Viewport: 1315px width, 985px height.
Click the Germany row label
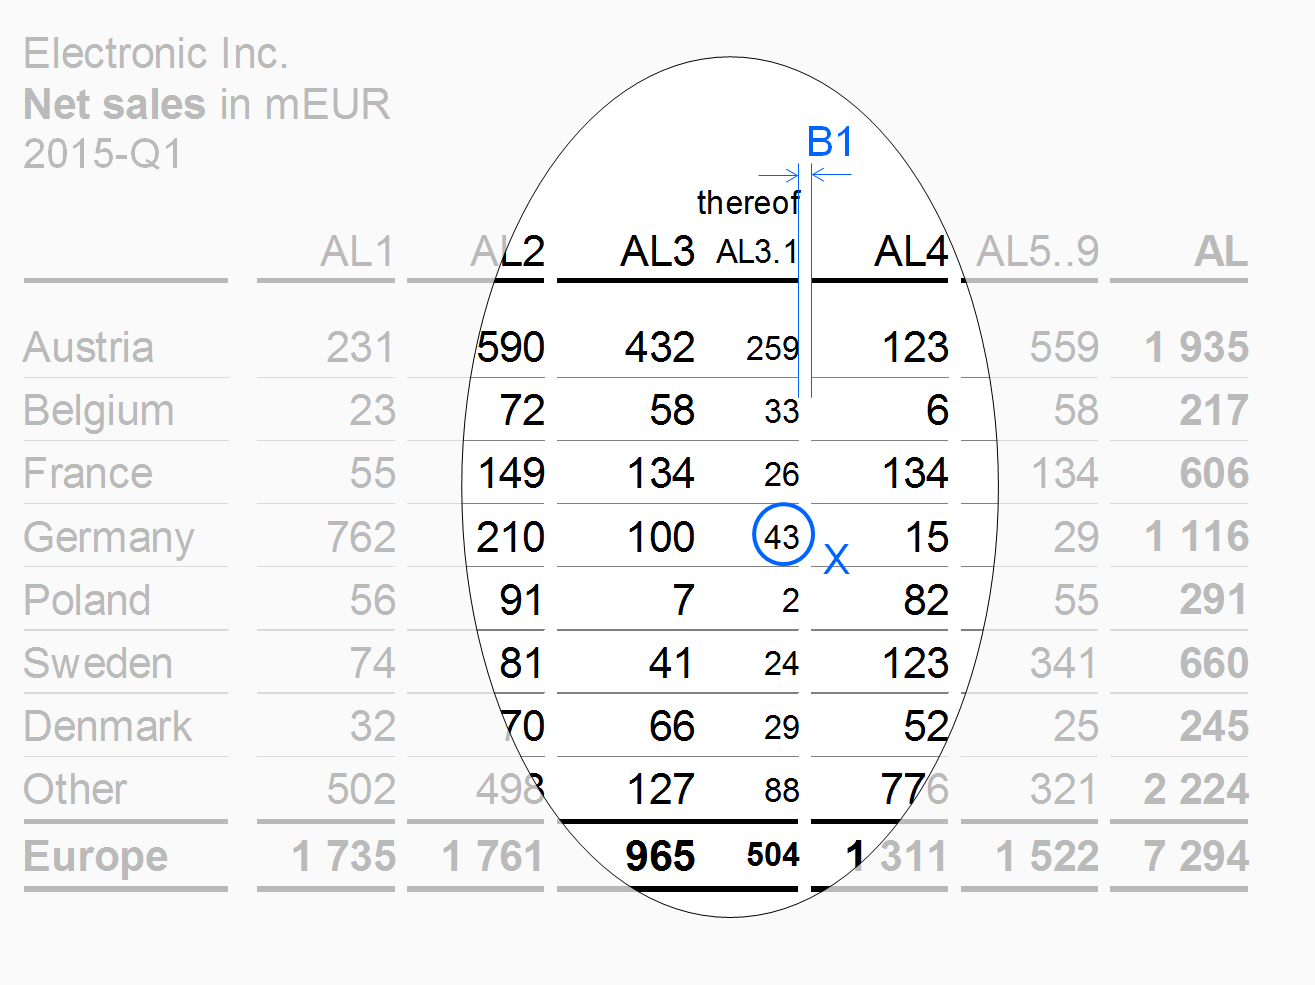tap(109, 538)
